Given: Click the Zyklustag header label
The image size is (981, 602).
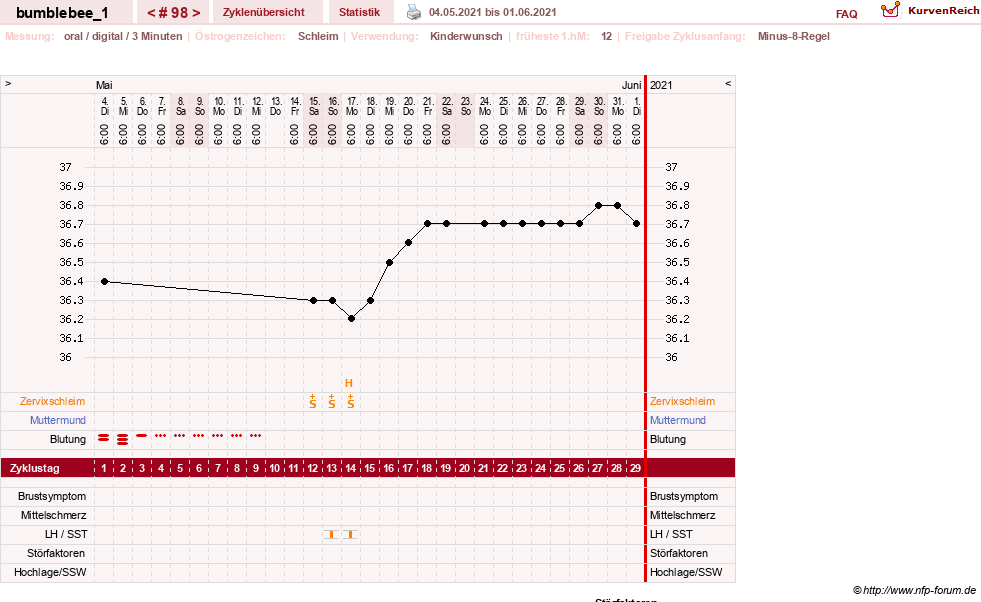Looking at the screenshot, I should point(34,468).
